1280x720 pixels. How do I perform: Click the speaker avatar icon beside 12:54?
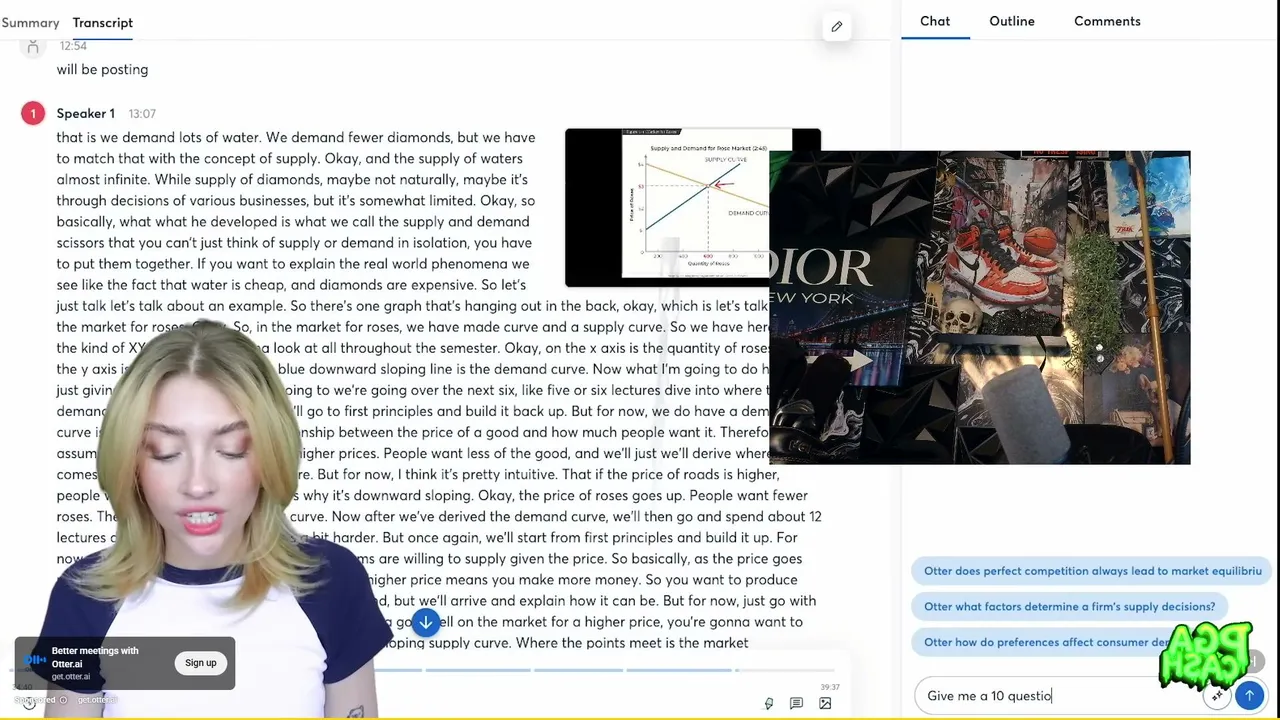33,47
